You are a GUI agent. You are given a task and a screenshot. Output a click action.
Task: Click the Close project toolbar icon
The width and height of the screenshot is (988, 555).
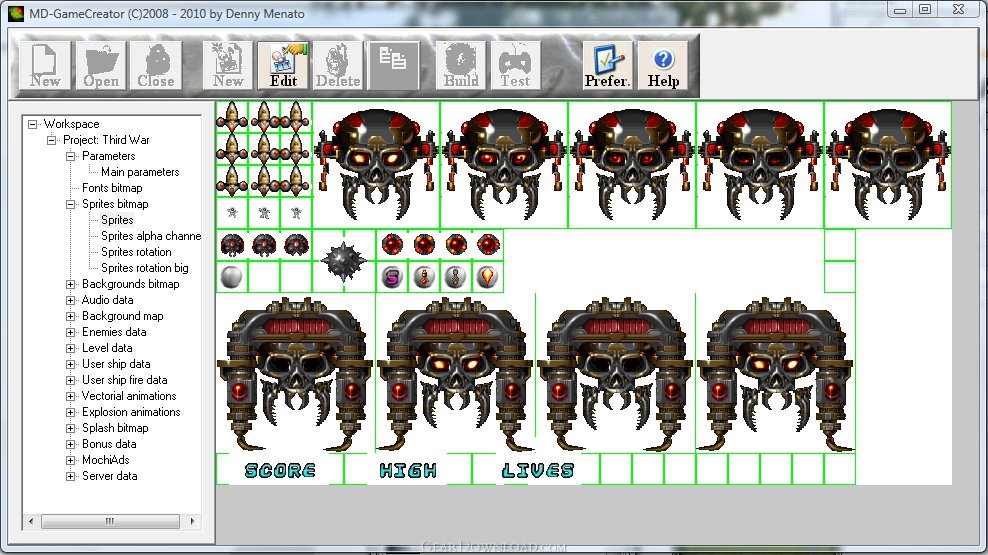[156, 66]
